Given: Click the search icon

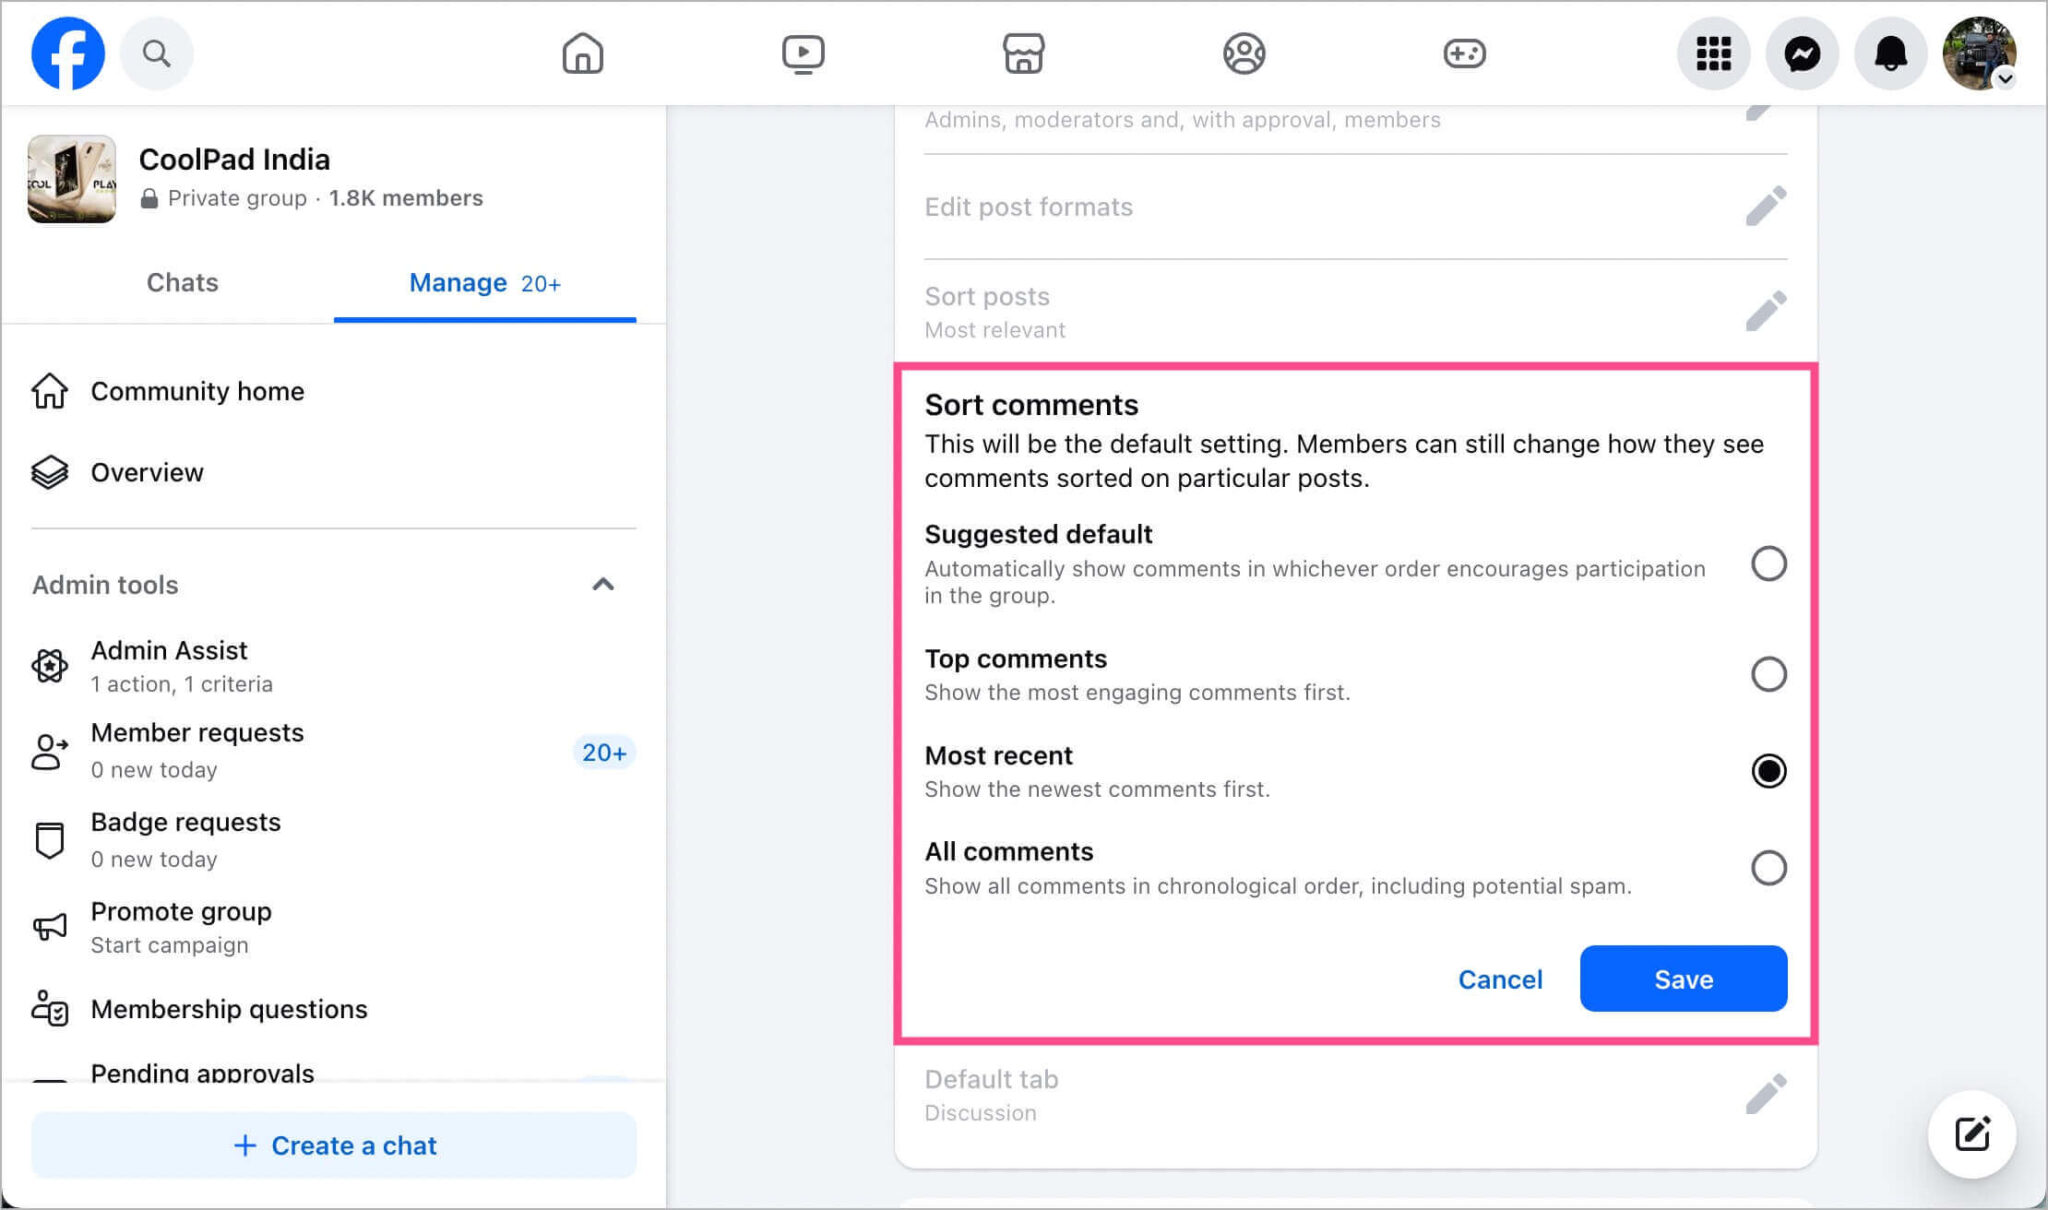Looking at the screenshot, I should [156, 53].
